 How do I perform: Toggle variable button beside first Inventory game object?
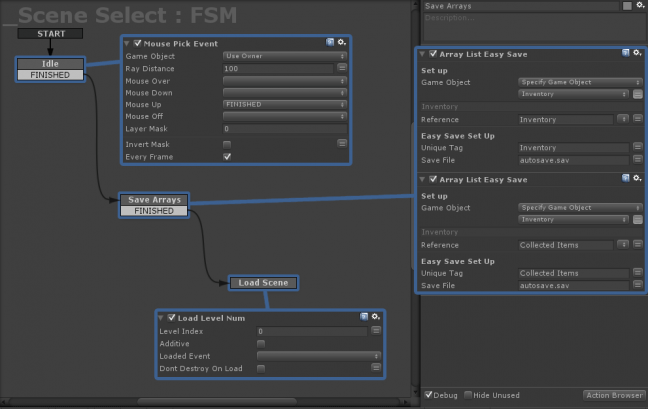click(x=638, y=94)
